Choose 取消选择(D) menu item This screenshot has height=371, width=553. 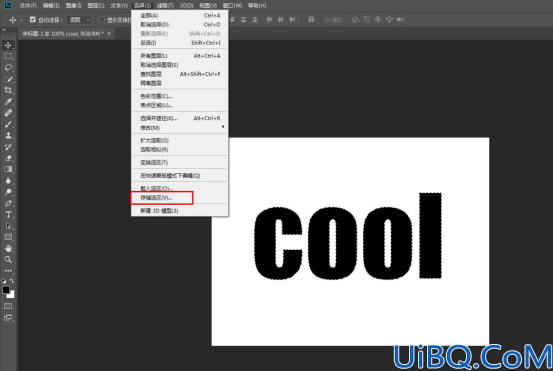click(180, 24)
